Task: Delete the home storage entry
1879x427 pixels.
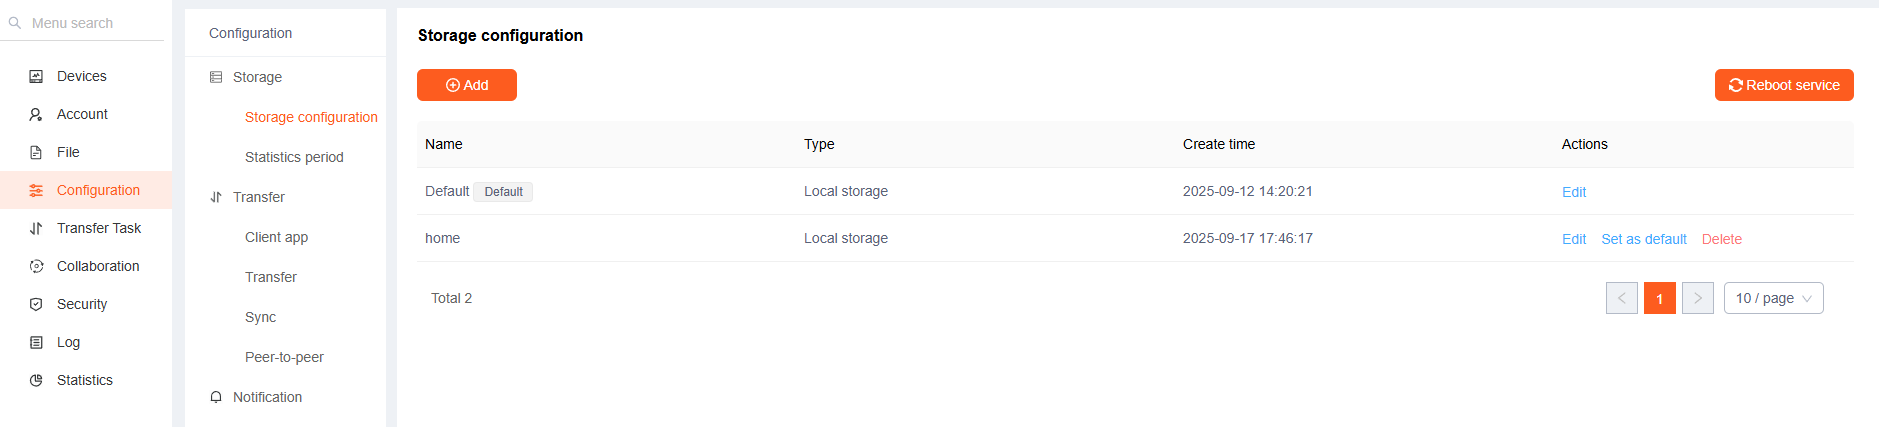Action: click(1721, 239)
